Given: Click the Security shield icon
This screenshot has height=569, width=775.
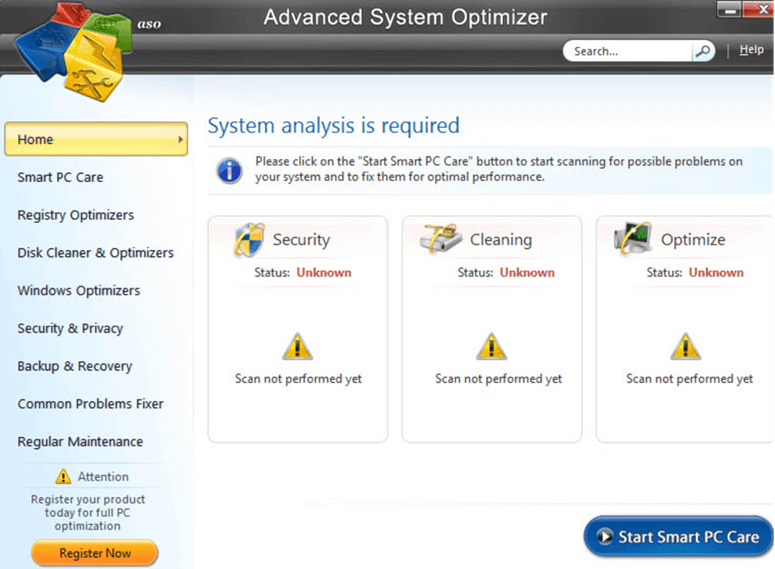Looking at the screenshot, I should click(249, 240).
